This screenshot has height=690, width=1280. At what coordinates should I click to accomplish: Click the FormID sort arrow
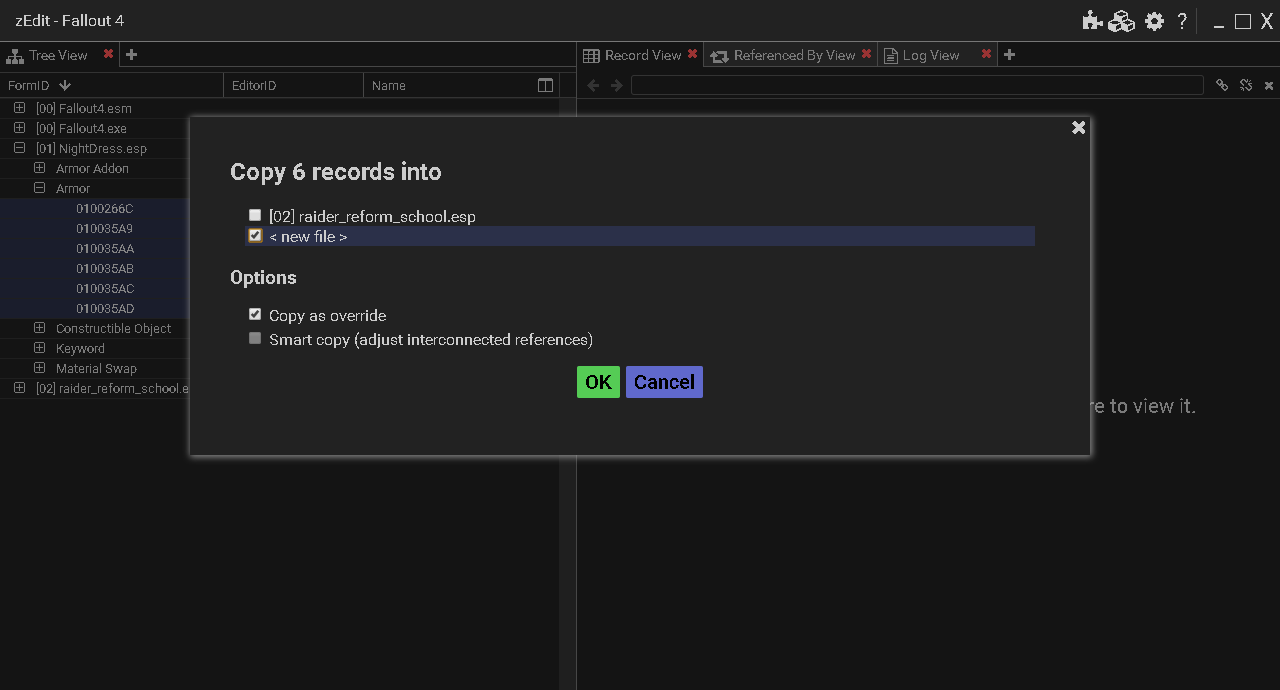[65, 86]
